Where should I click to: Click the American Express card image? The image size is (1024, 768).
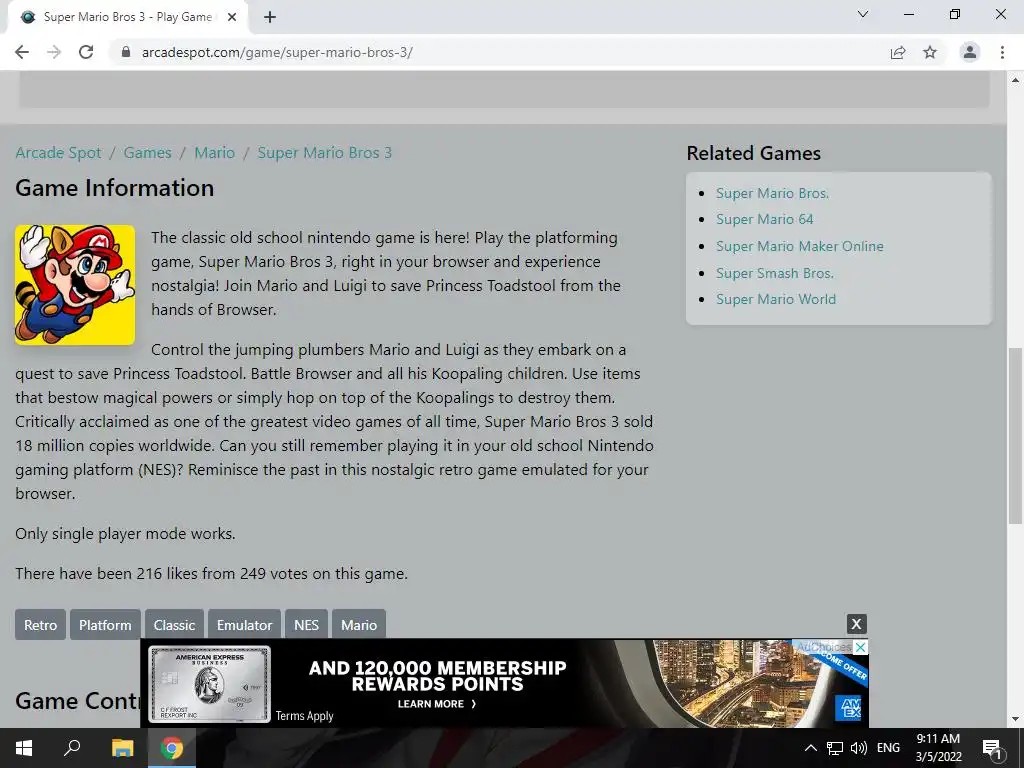coord(210,684)
